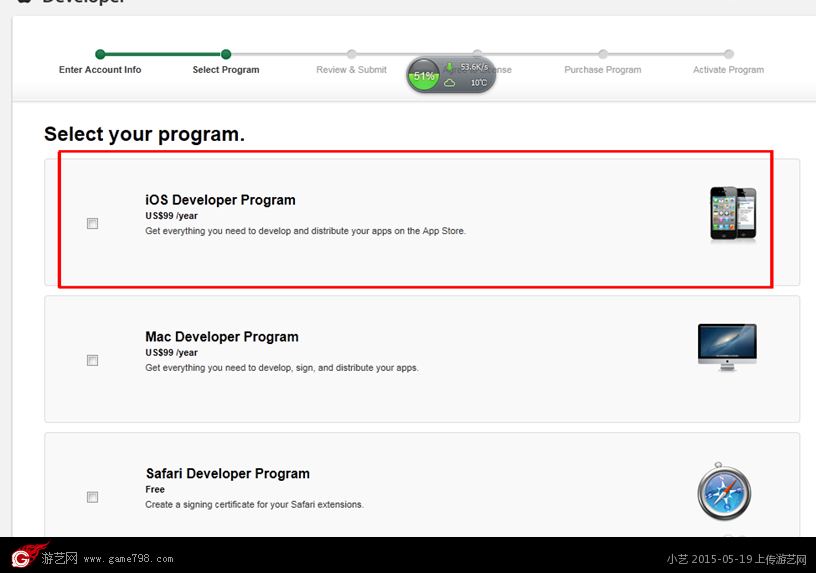Click the develop, sign, and distribute description
816x573 pixels.
(282, 368)
